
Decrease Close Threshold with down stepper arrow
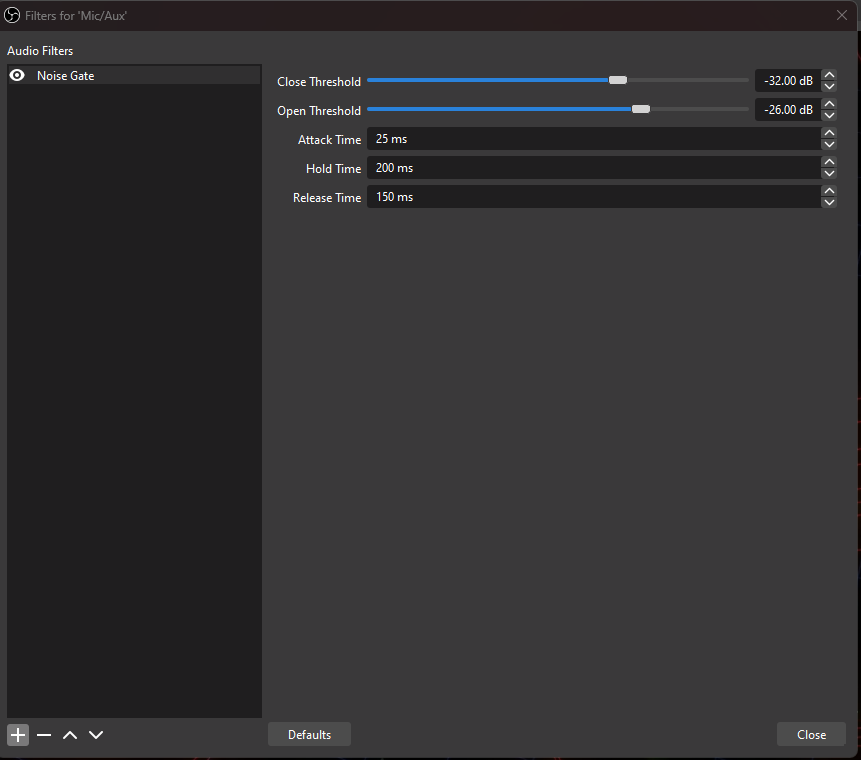pyautogui.click(x=829, y=86)
